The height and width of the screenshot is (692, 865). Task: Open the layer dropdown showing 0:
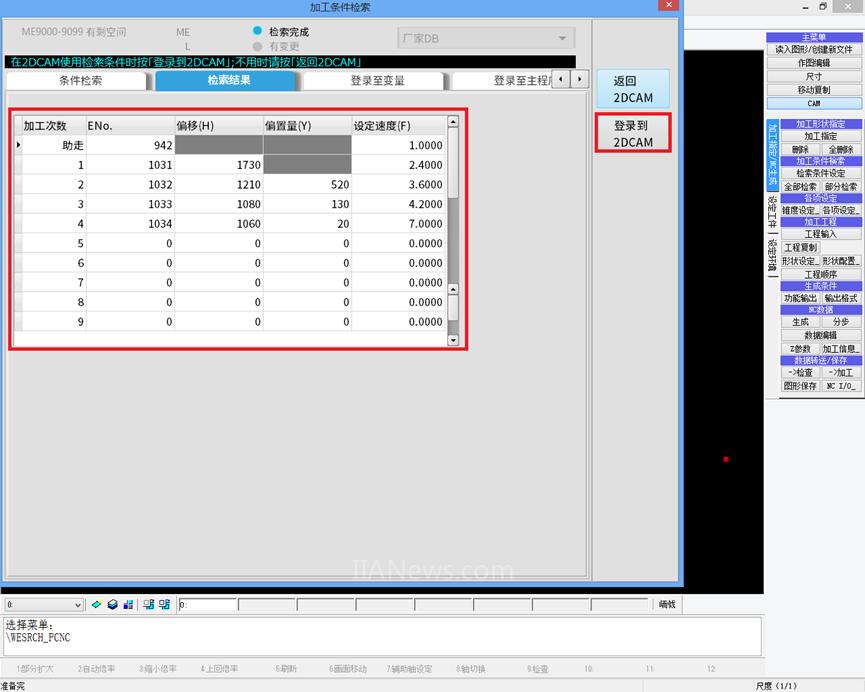pos(44,605)
